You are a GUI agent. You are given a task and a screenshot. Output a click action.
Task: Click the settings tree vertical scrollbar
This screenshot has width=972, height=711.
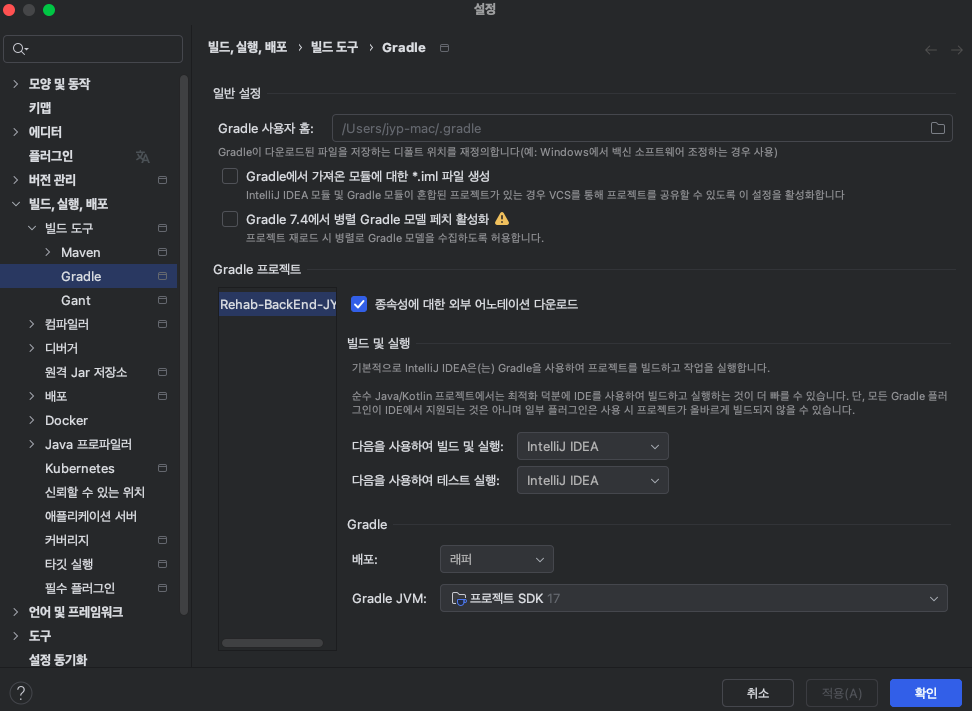click(x=183, y=345)
